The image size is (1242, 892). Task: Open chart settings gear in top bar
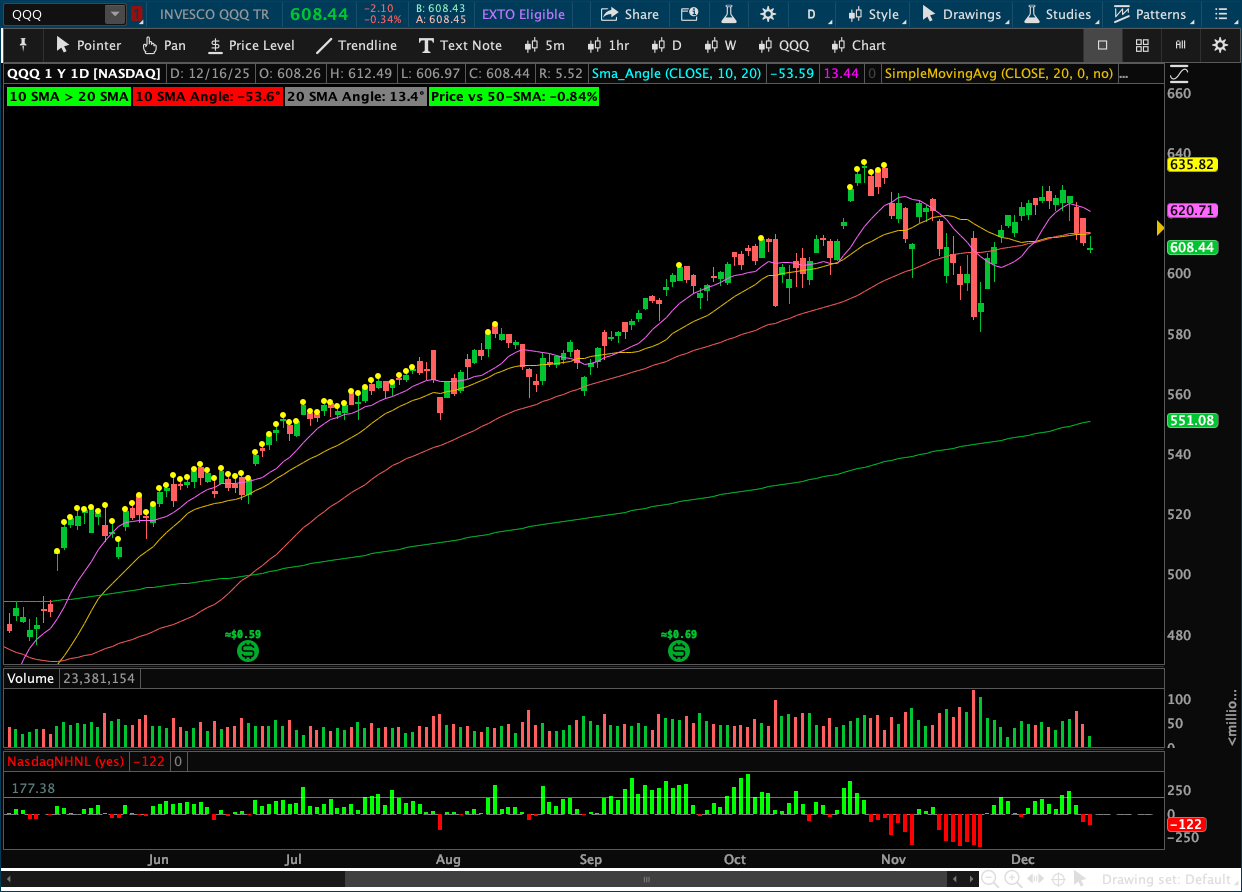pyautogui.click(x=768, y=14)
